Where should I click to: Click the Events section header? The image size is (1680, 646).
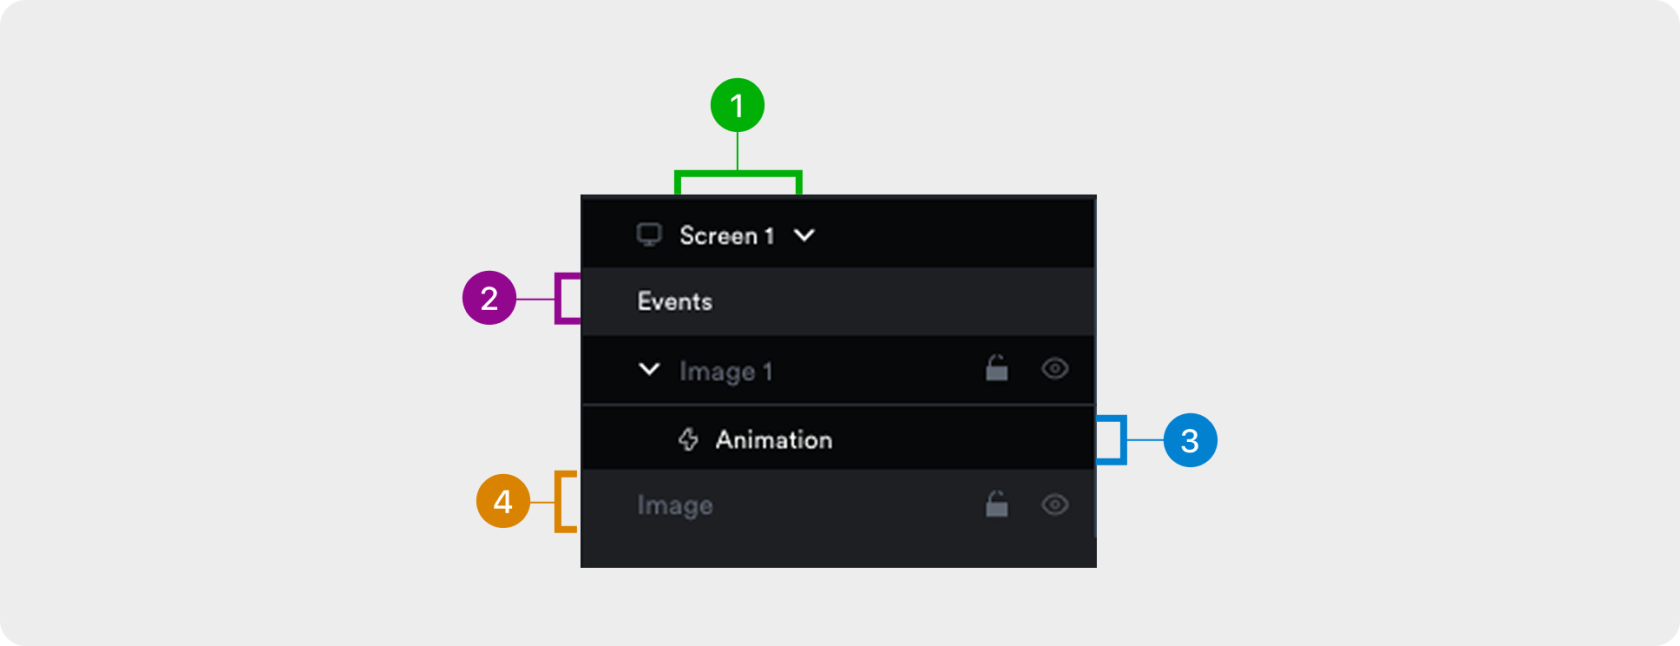[x=675, y=301]
